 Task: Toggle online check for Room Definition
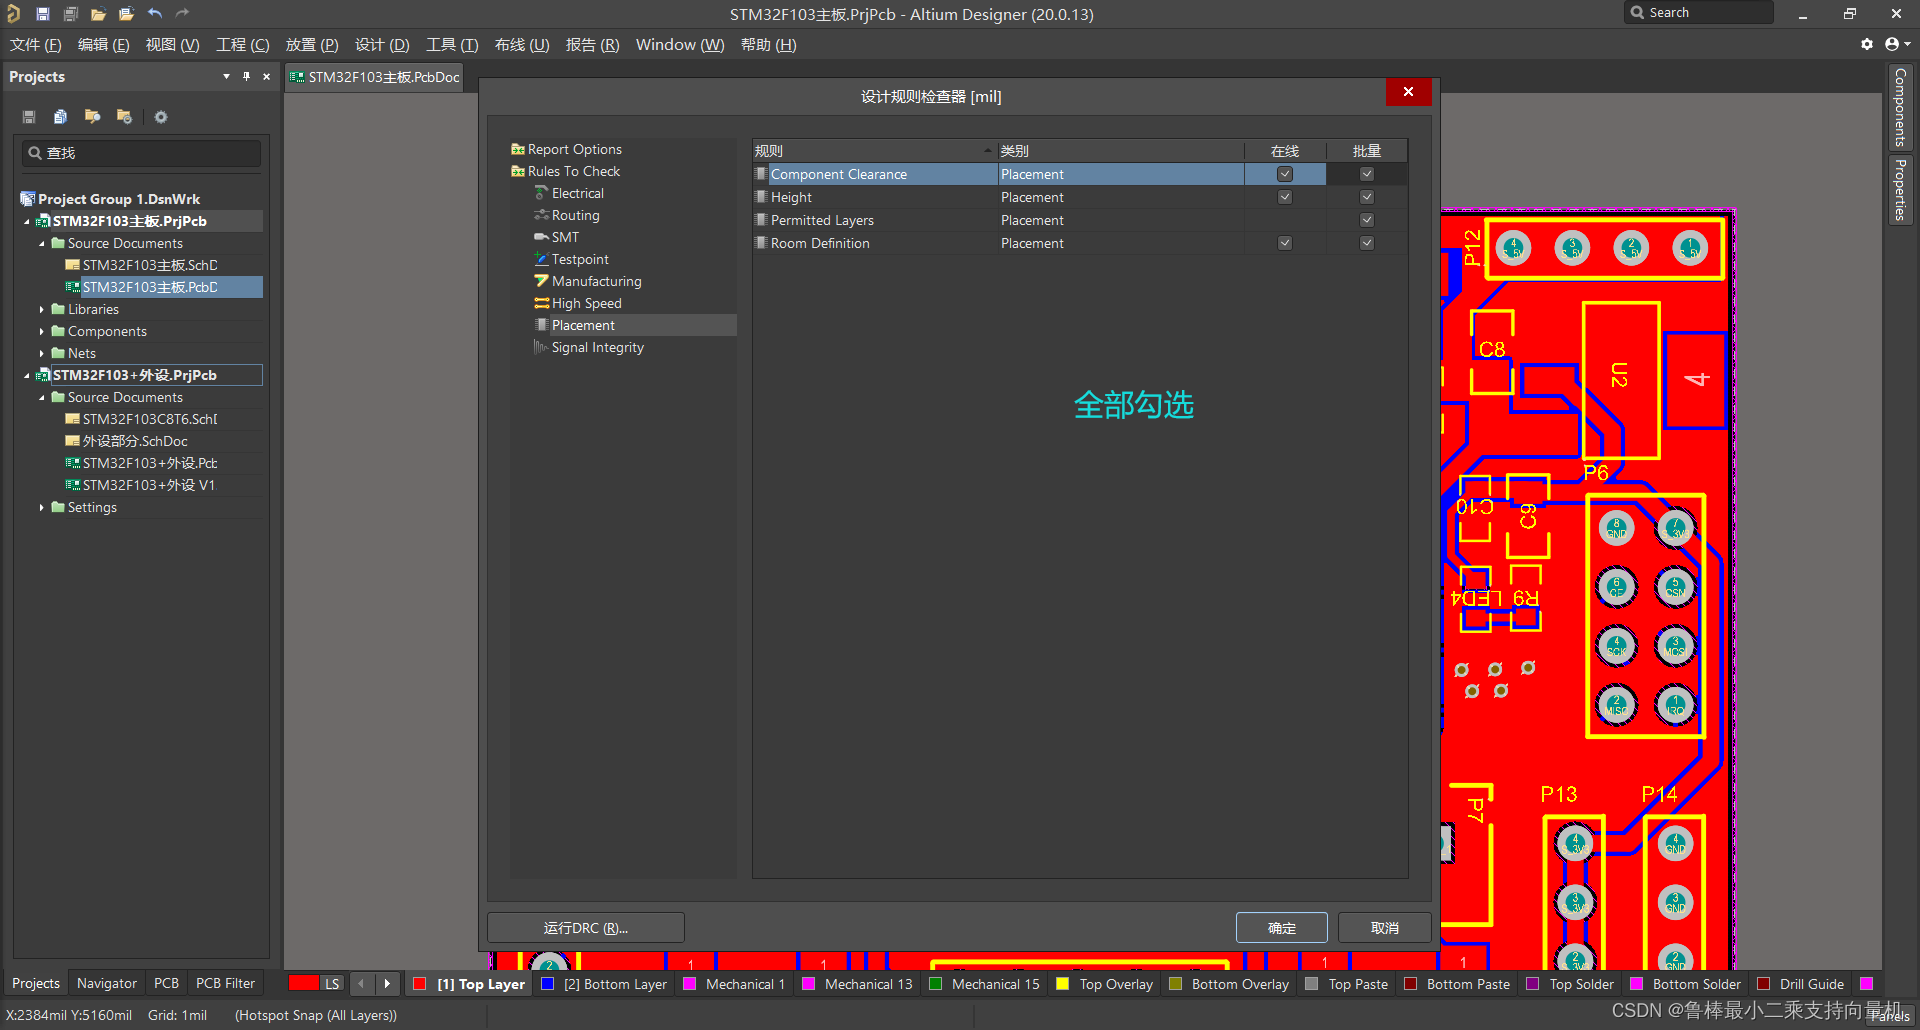pyautogui.click(x=1285, y=243)
